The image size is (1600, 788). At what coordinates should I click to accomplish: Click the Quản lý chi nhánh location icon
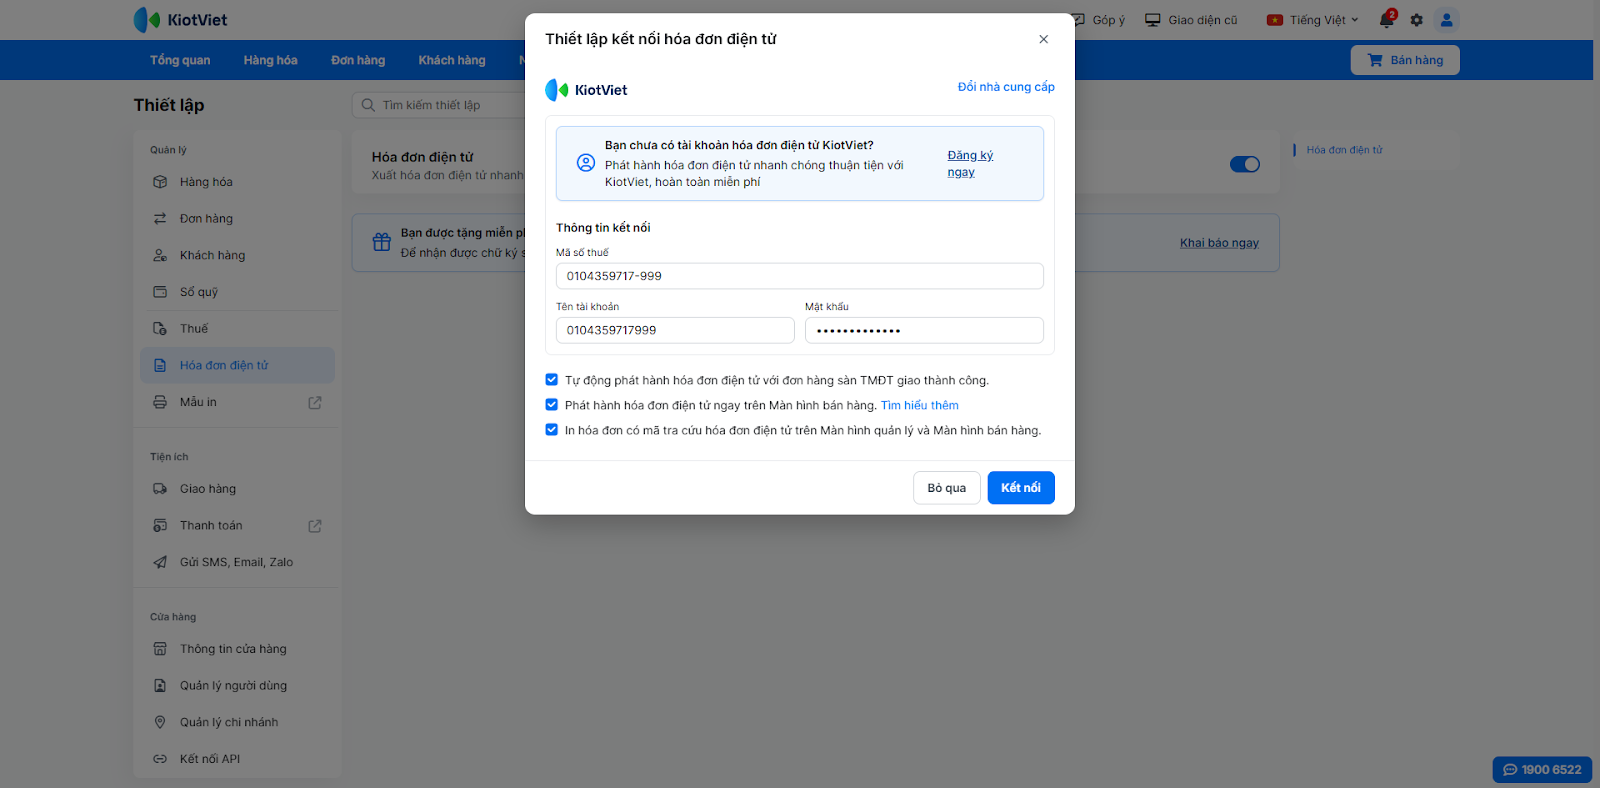[160, 722]
